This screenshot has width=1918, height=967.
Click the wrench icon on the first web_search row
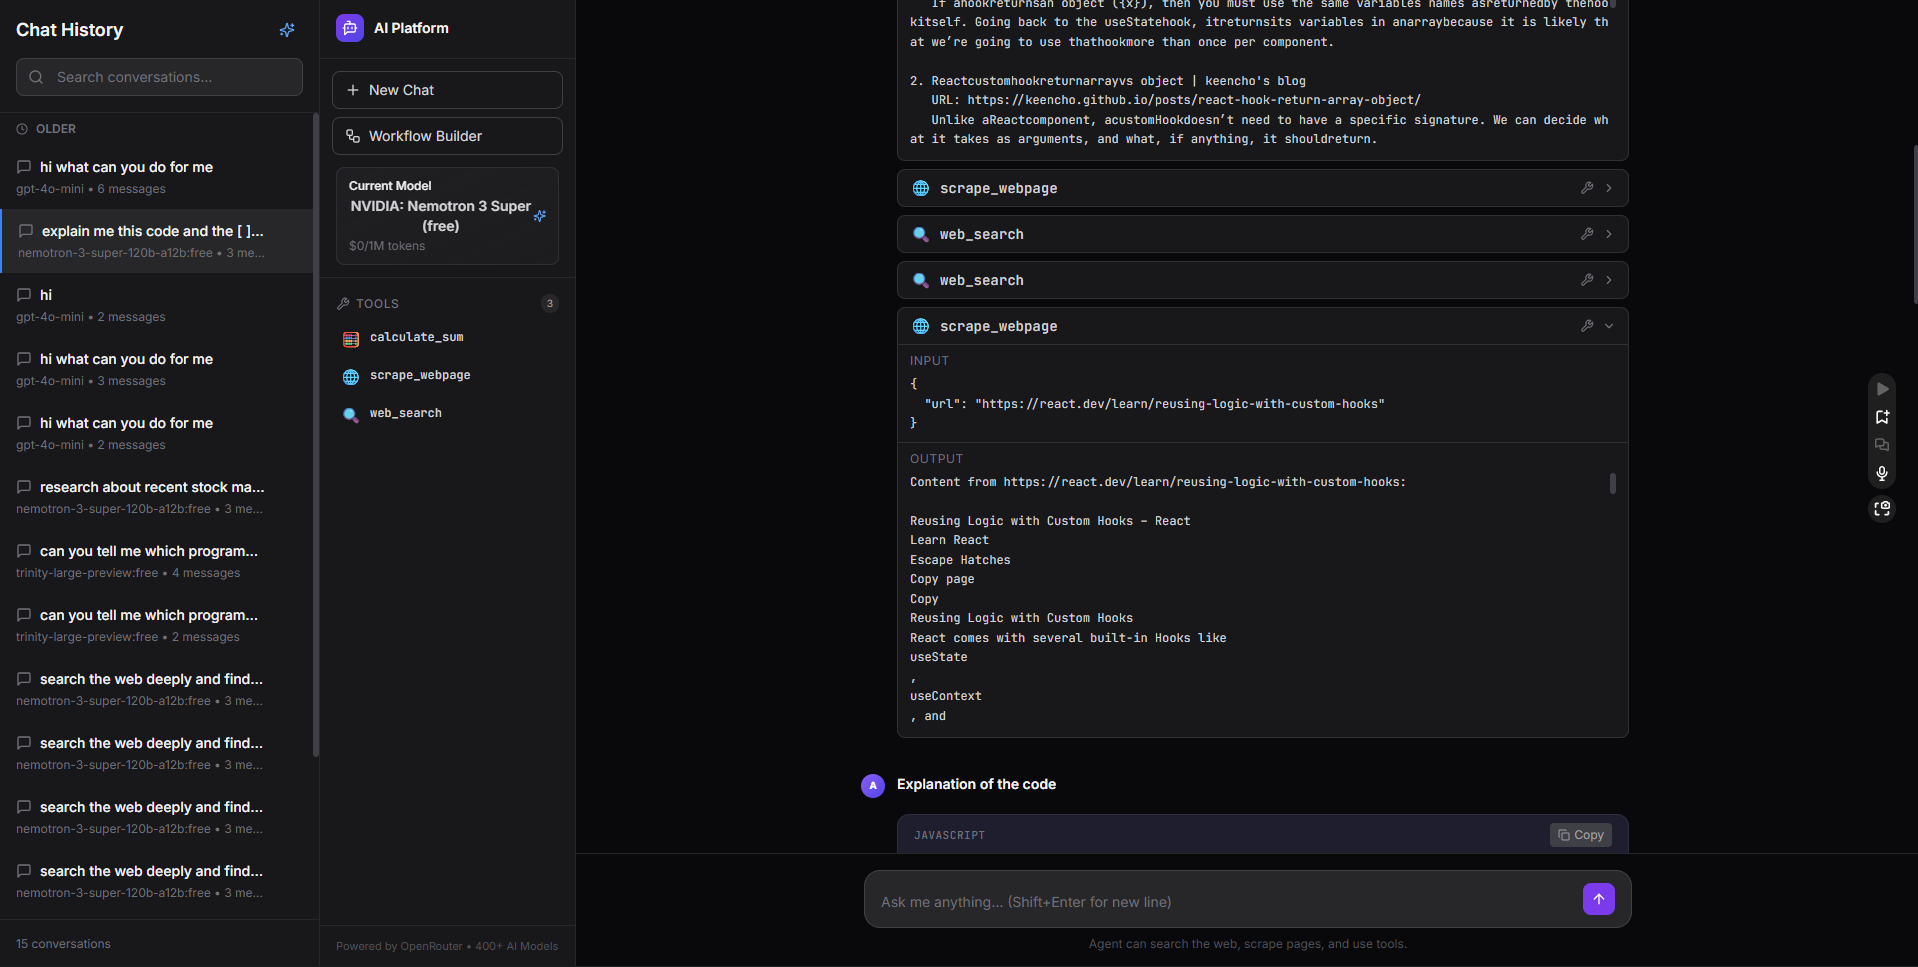[x=1587, y=234]
